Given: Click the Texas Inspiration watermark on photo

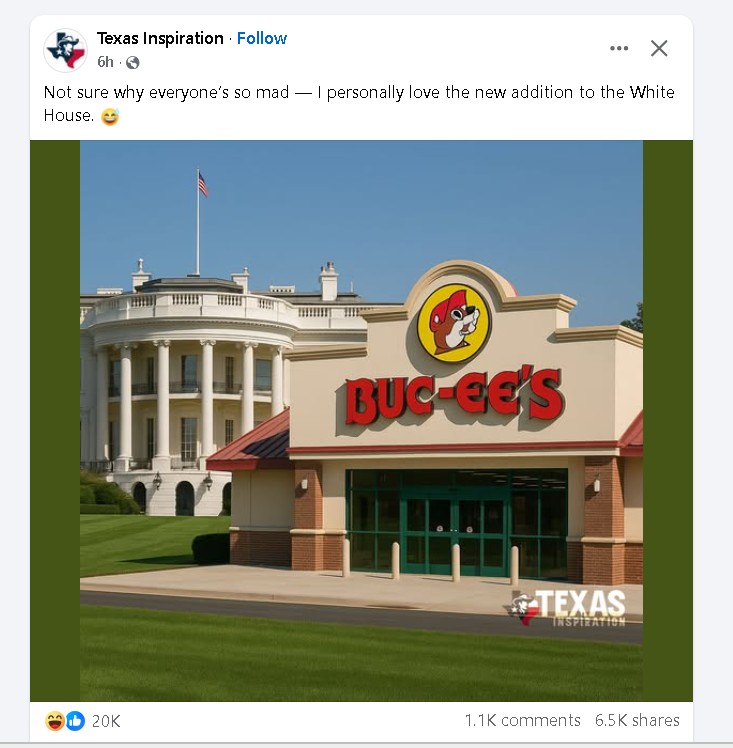Looking at the screenshot, I should coord(565,607).
